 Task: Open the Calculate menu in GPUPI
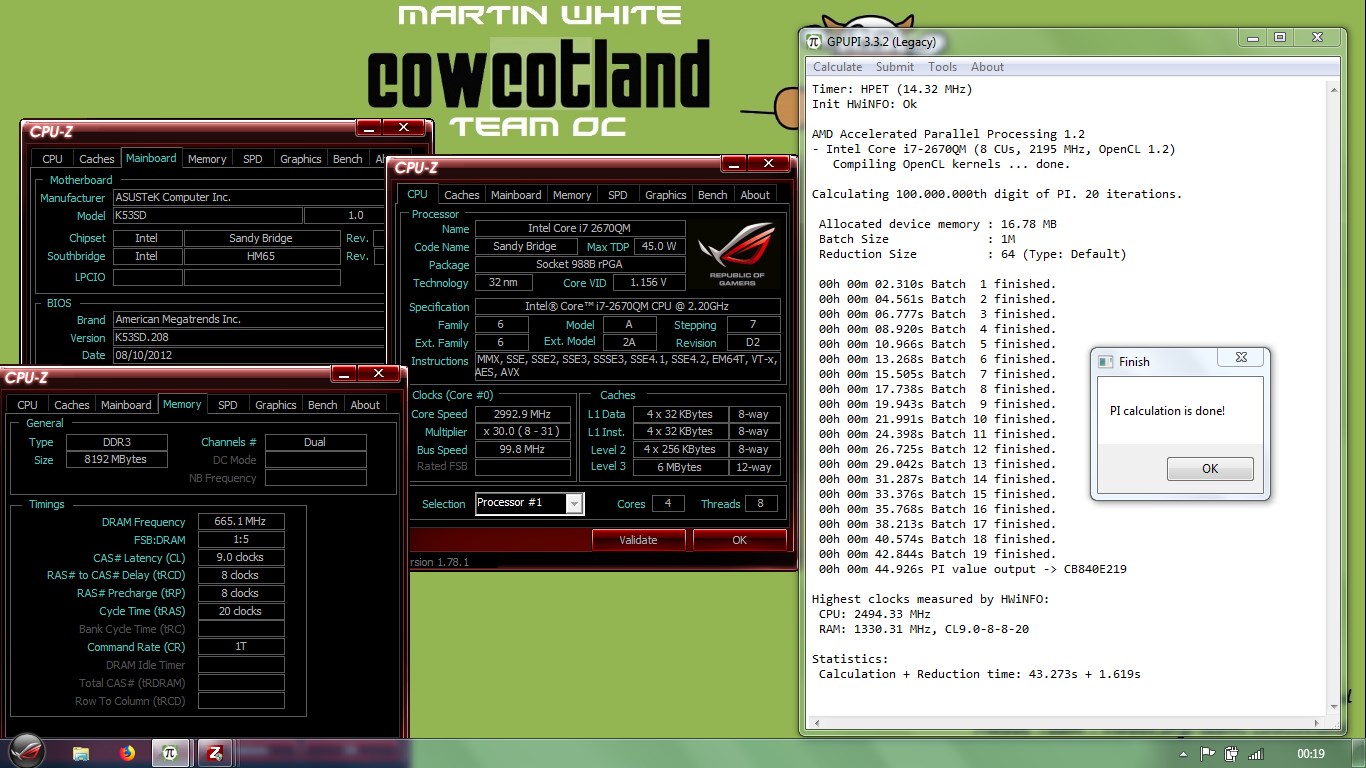click(x=837, y=67)
